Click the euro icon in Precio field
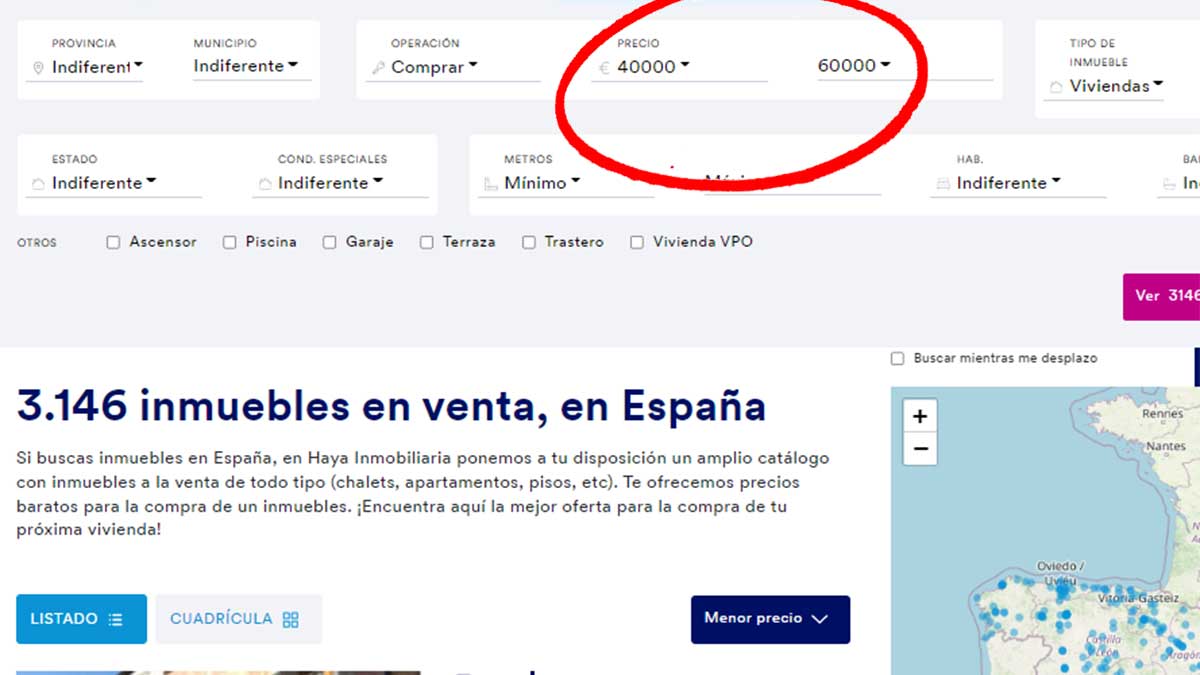The width and height of the screenshot is (1200, 675). 604,69
